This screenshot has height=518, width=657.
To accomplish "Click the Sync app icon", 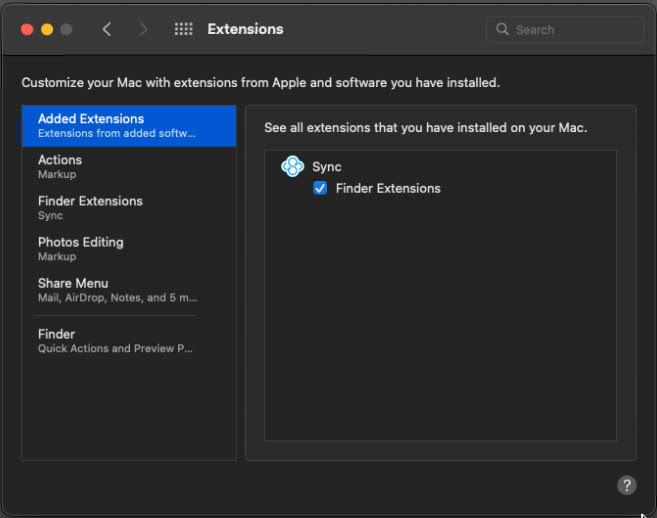I will click(x=292, y=167).
